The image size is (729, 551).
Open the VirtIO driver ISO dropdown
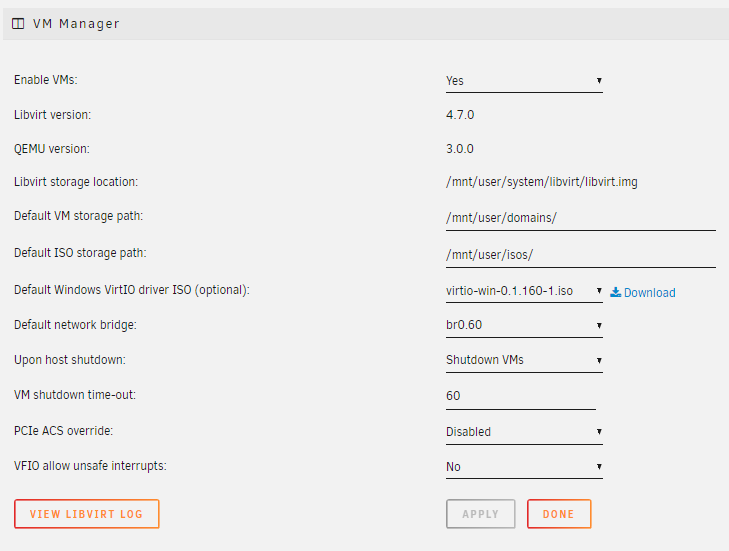click(524, 291)
